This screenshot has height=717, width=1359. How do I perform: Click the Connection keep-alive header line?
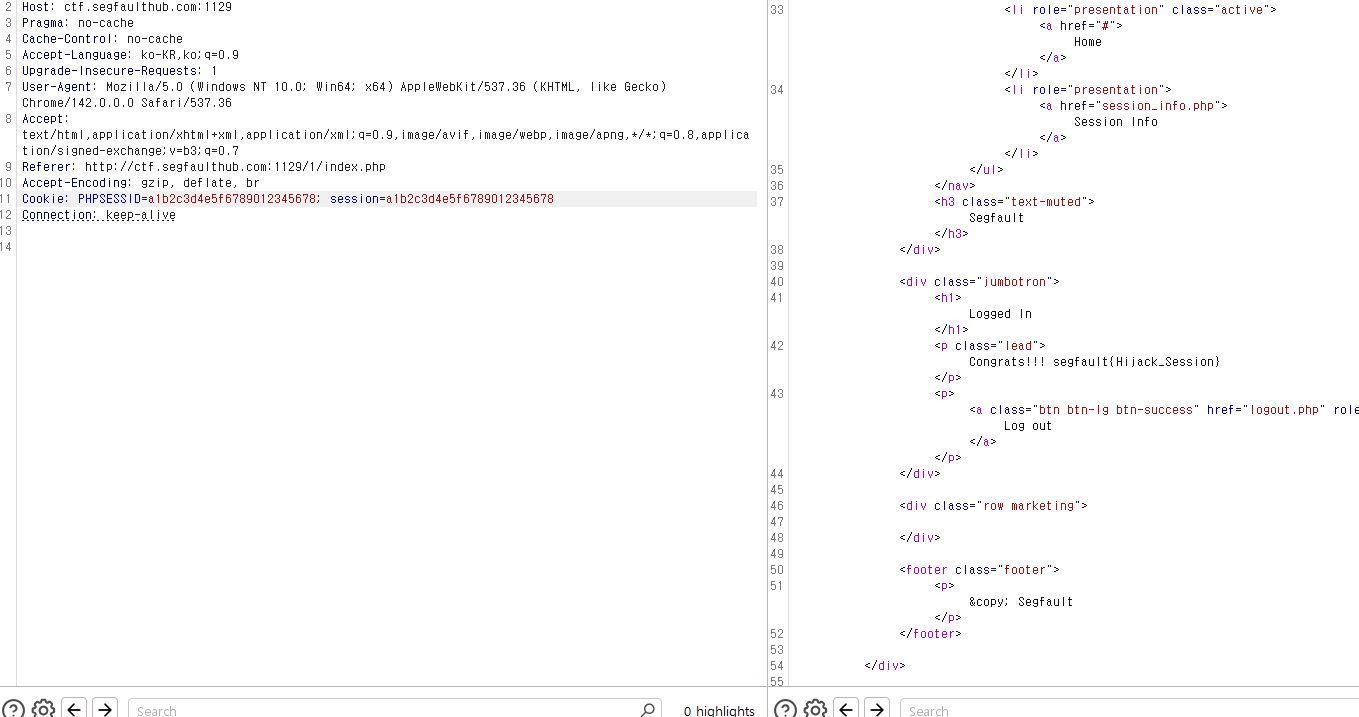point(98,215)
